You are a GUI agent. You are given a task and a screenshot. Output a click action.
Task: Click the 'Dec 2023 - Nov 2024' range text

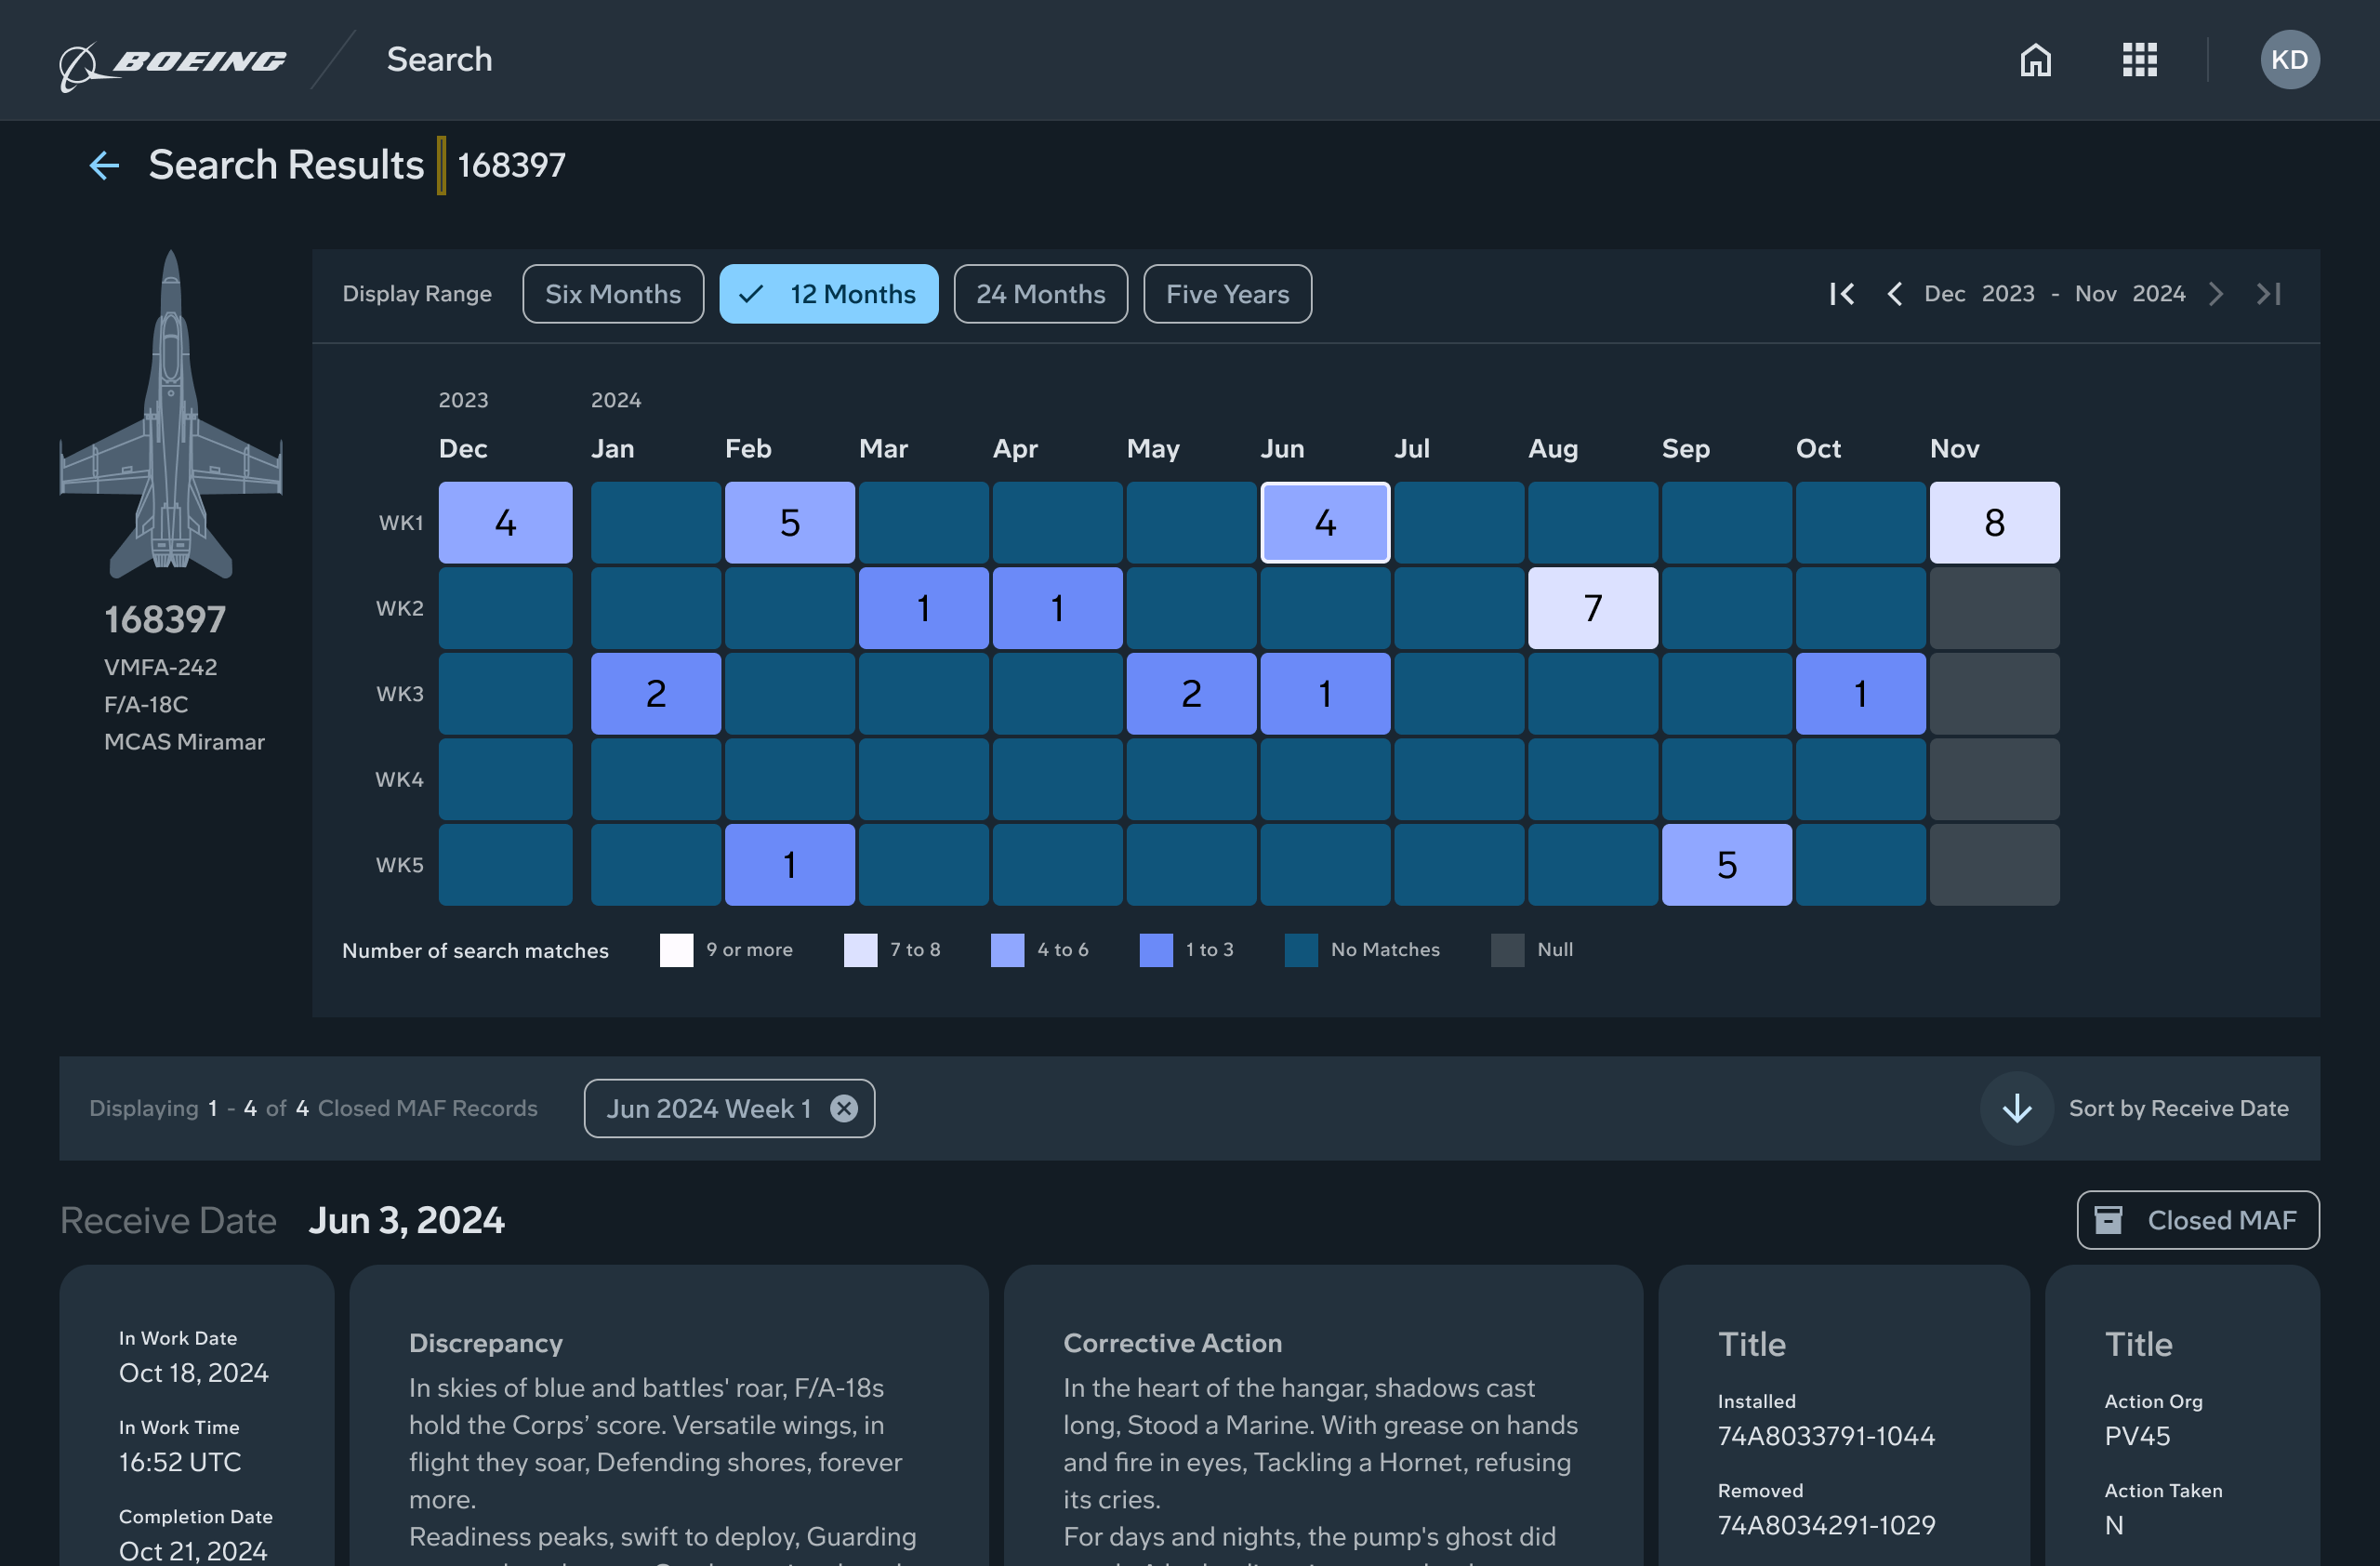pyautogui.click(x=2055, y=294)
